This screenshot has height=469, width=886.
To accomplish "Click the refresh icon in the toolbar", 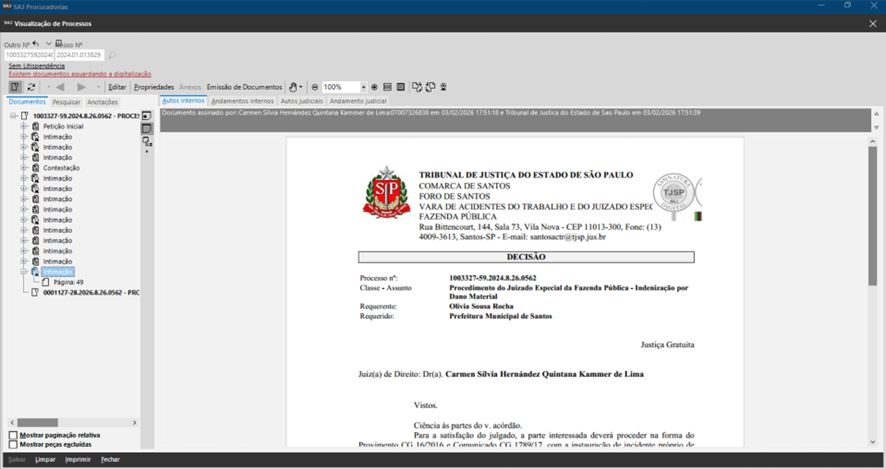I will [x=32, y=87].
